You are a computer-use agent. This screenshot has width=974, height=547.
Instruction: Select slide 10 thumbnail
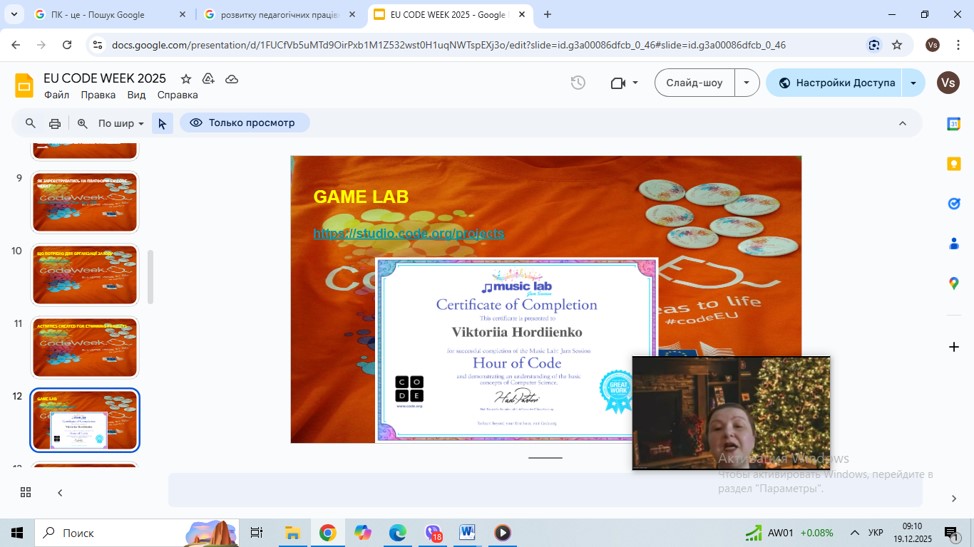pos(85,275)
